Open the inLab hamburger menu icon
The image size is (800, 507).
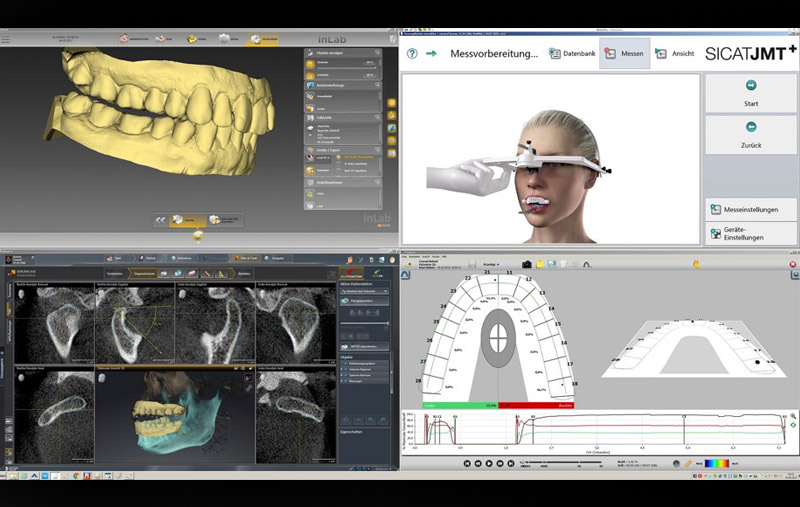(x=5, y=39)
